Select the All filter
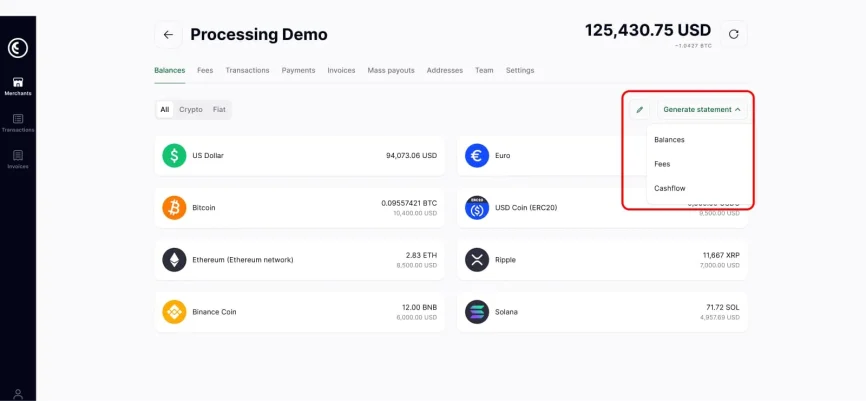 [x=165, y=109]
